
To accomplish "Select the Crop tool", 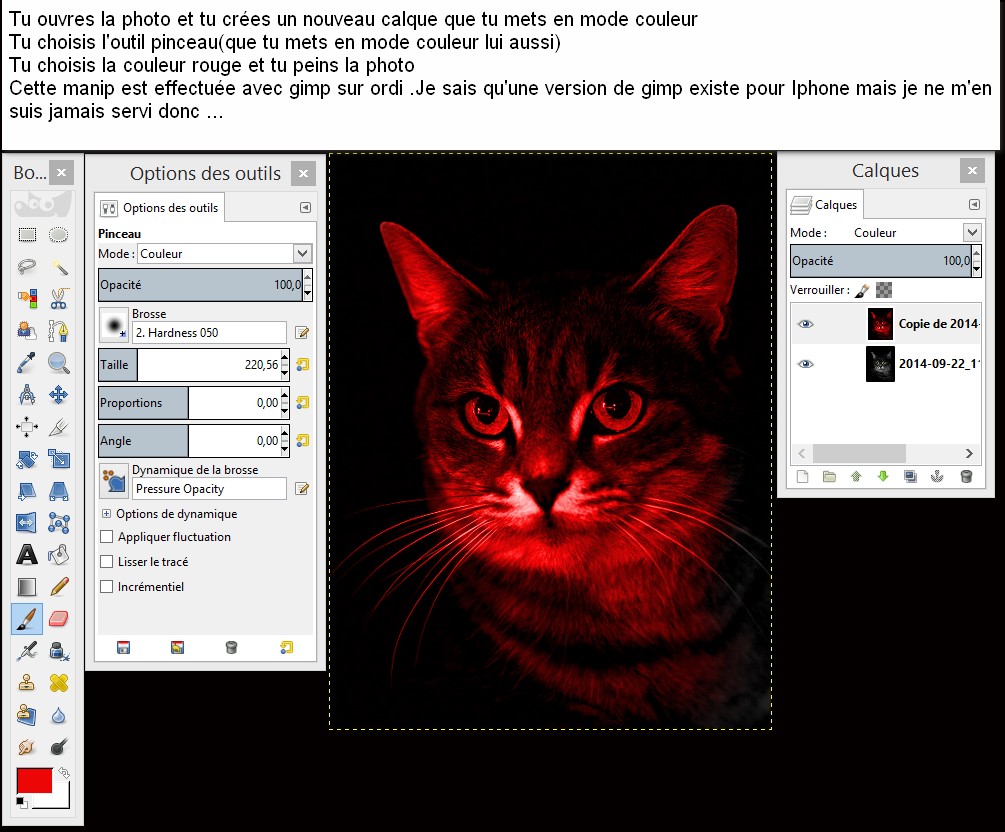I will click(x=58, y=427).
